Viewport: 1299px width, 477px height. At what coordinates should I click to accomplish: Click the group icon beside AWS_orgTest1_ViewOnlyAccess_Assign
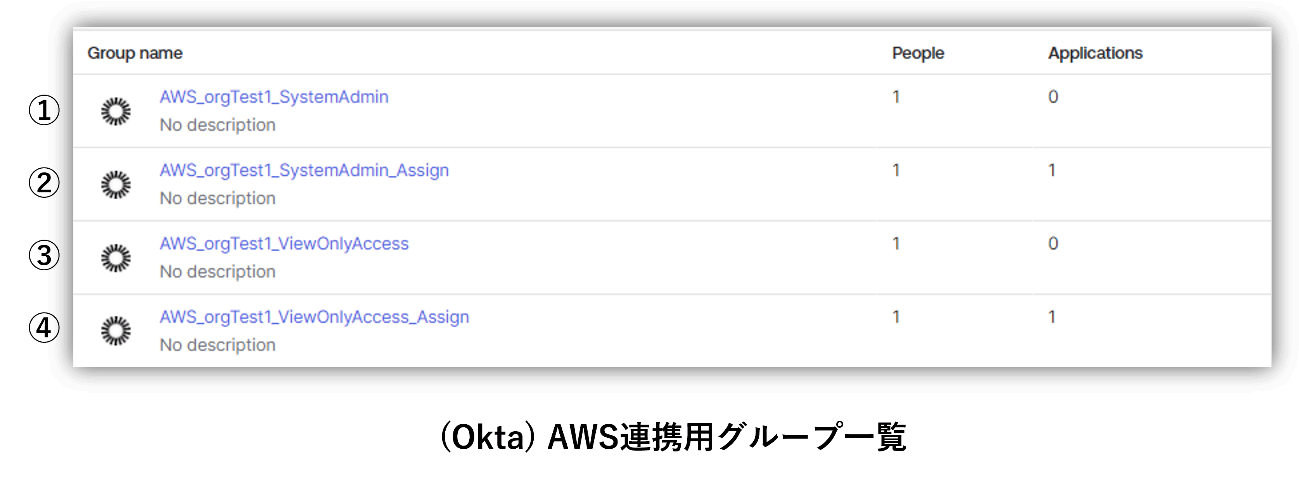(117, 330)
